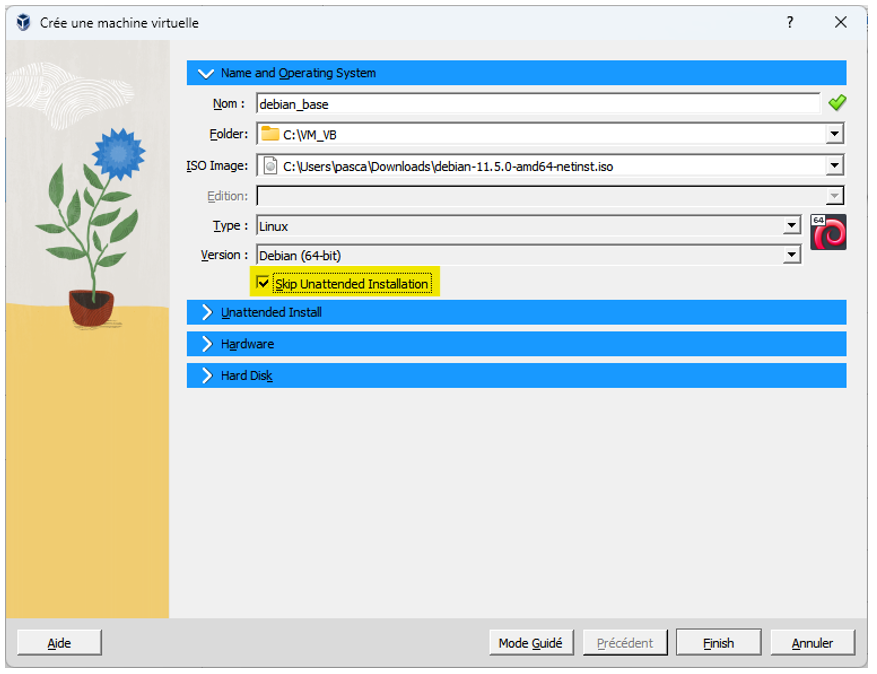Click the Version label
Viewport: 877px width, 674px height.
coord(224,255)
